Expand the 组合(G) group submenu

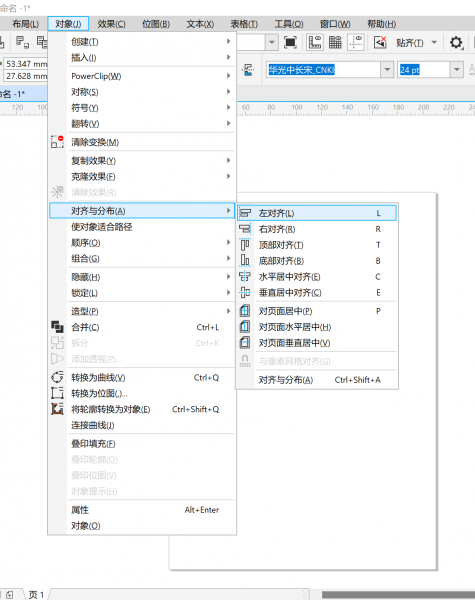(x=142, y=259)
